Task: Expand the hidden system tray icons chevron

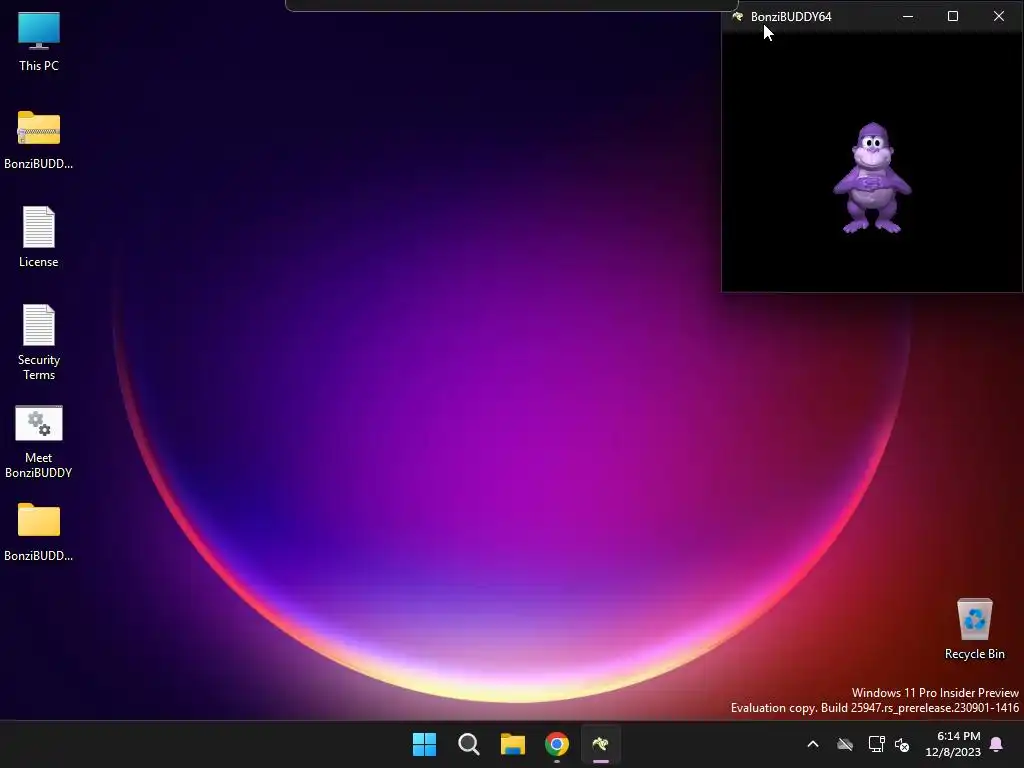Action: [x=813, y=744]
